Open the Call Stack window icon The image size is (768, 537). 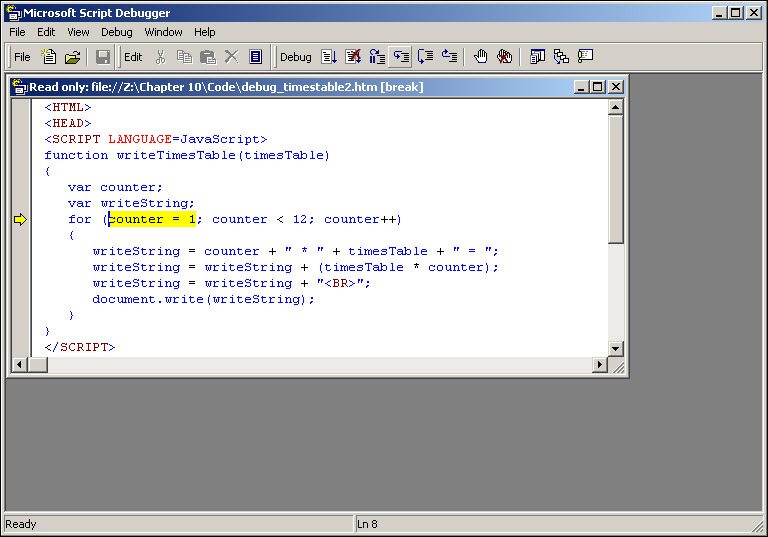point(561,57)
